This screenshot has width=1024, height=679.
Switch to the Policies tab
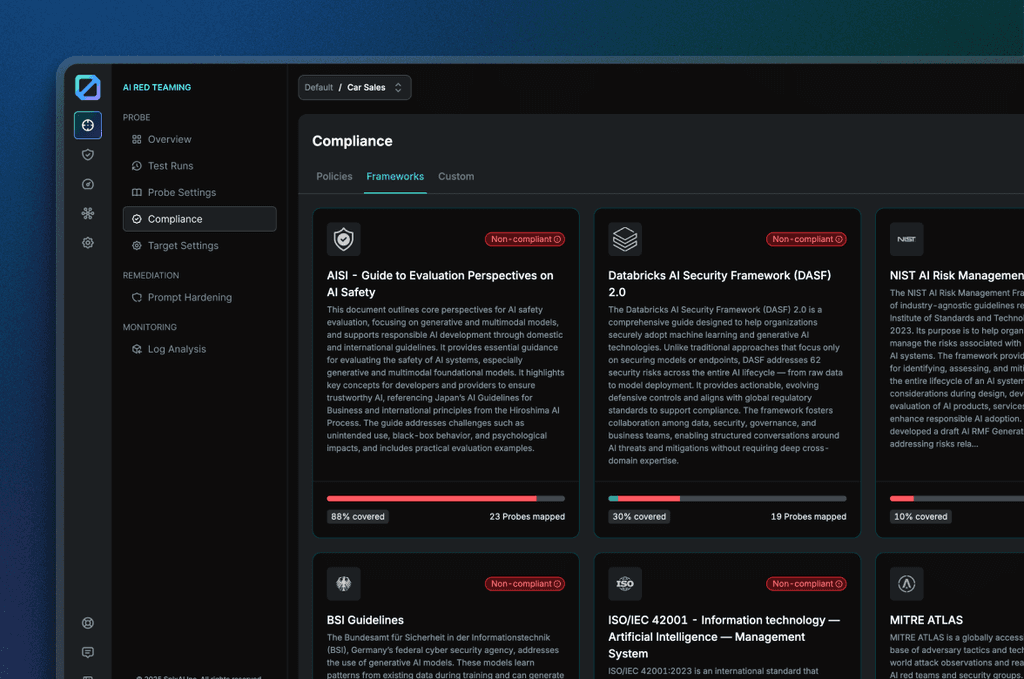[334, 176]
